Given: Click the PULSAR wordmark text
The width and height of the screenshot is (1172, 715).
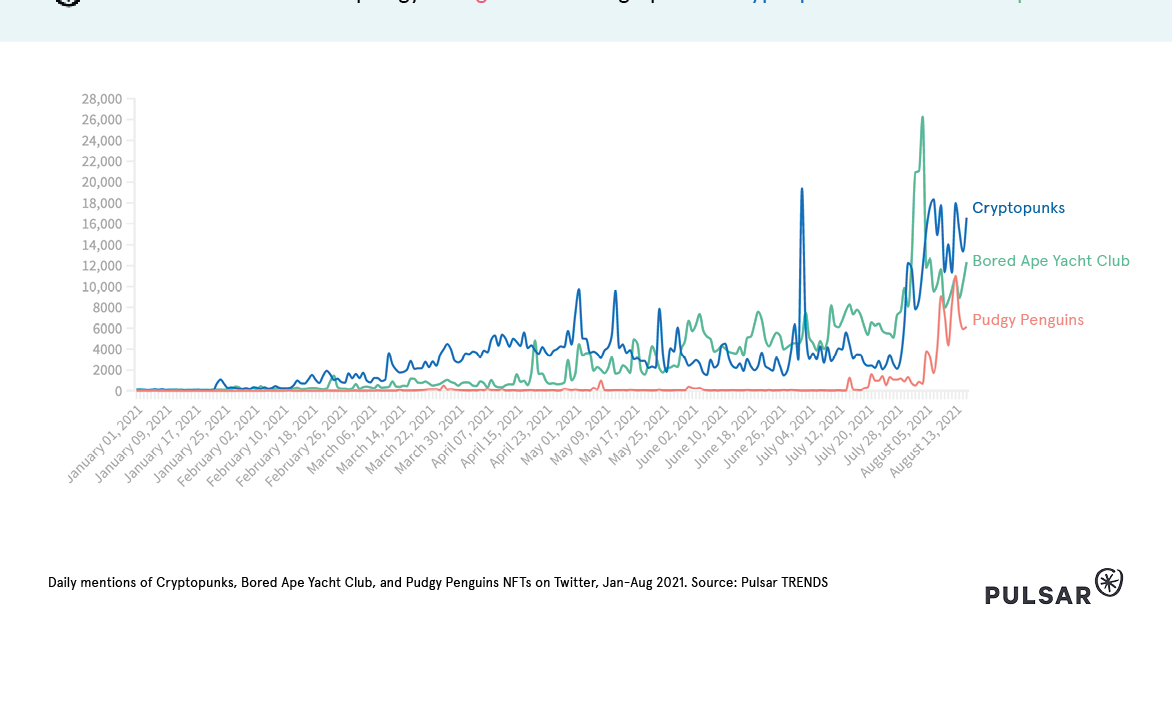Looking at the screenshot, I should 1037,595.
